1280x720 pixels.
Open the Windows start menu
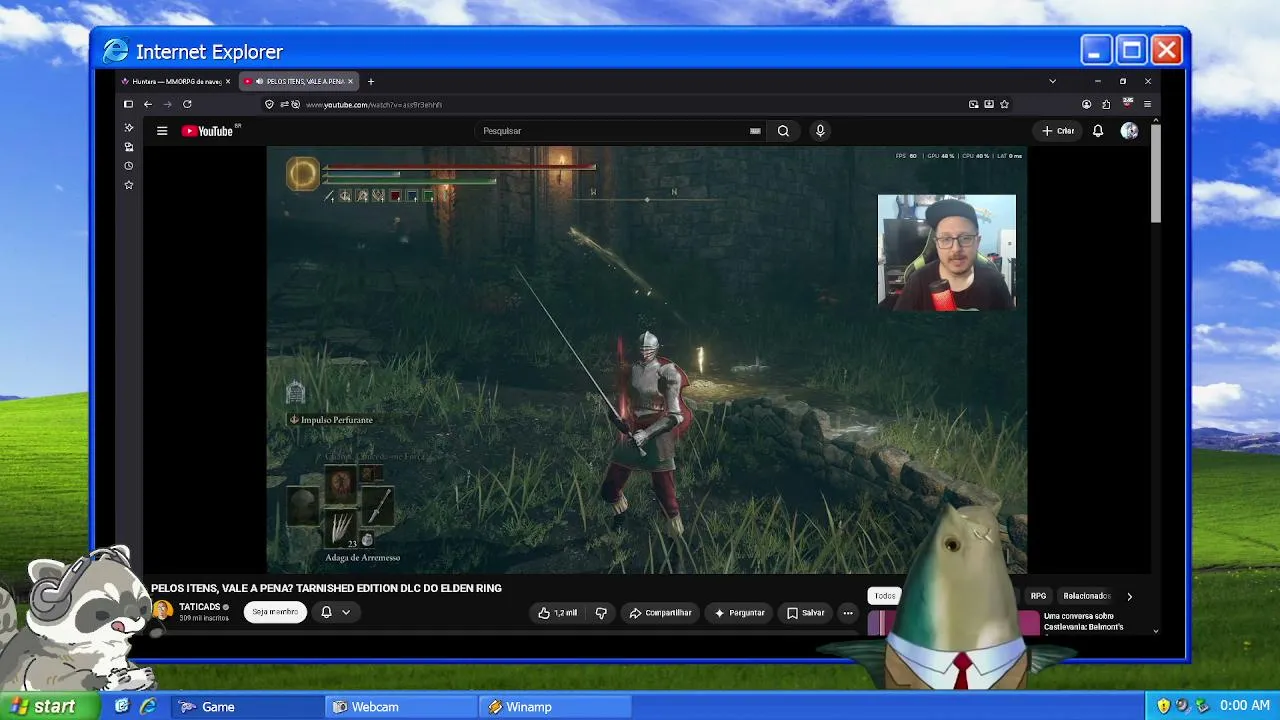point(49,706)
